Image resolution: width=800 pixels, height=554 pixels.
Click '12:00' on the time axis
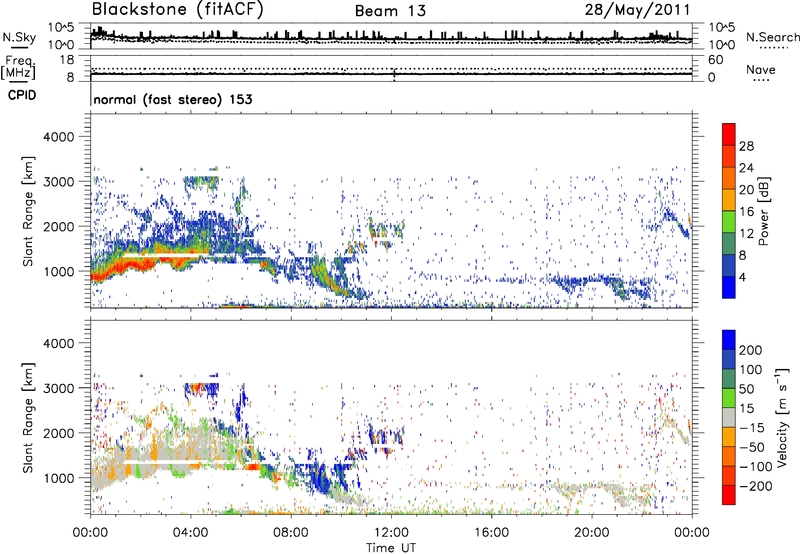(391, 532)
